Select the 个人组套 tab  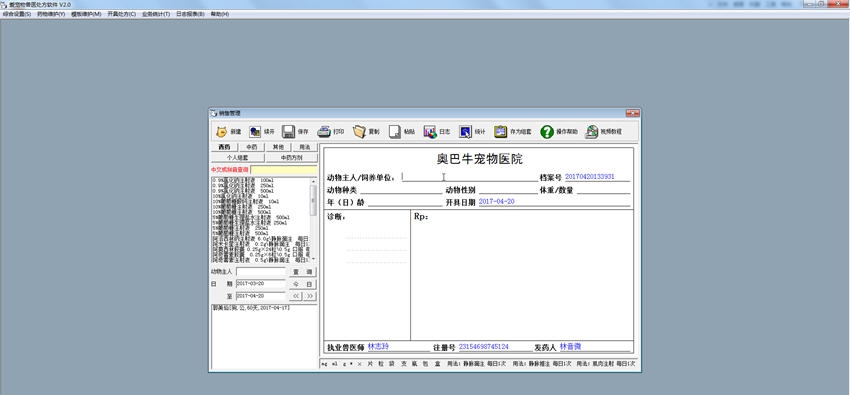pos(238,158)
